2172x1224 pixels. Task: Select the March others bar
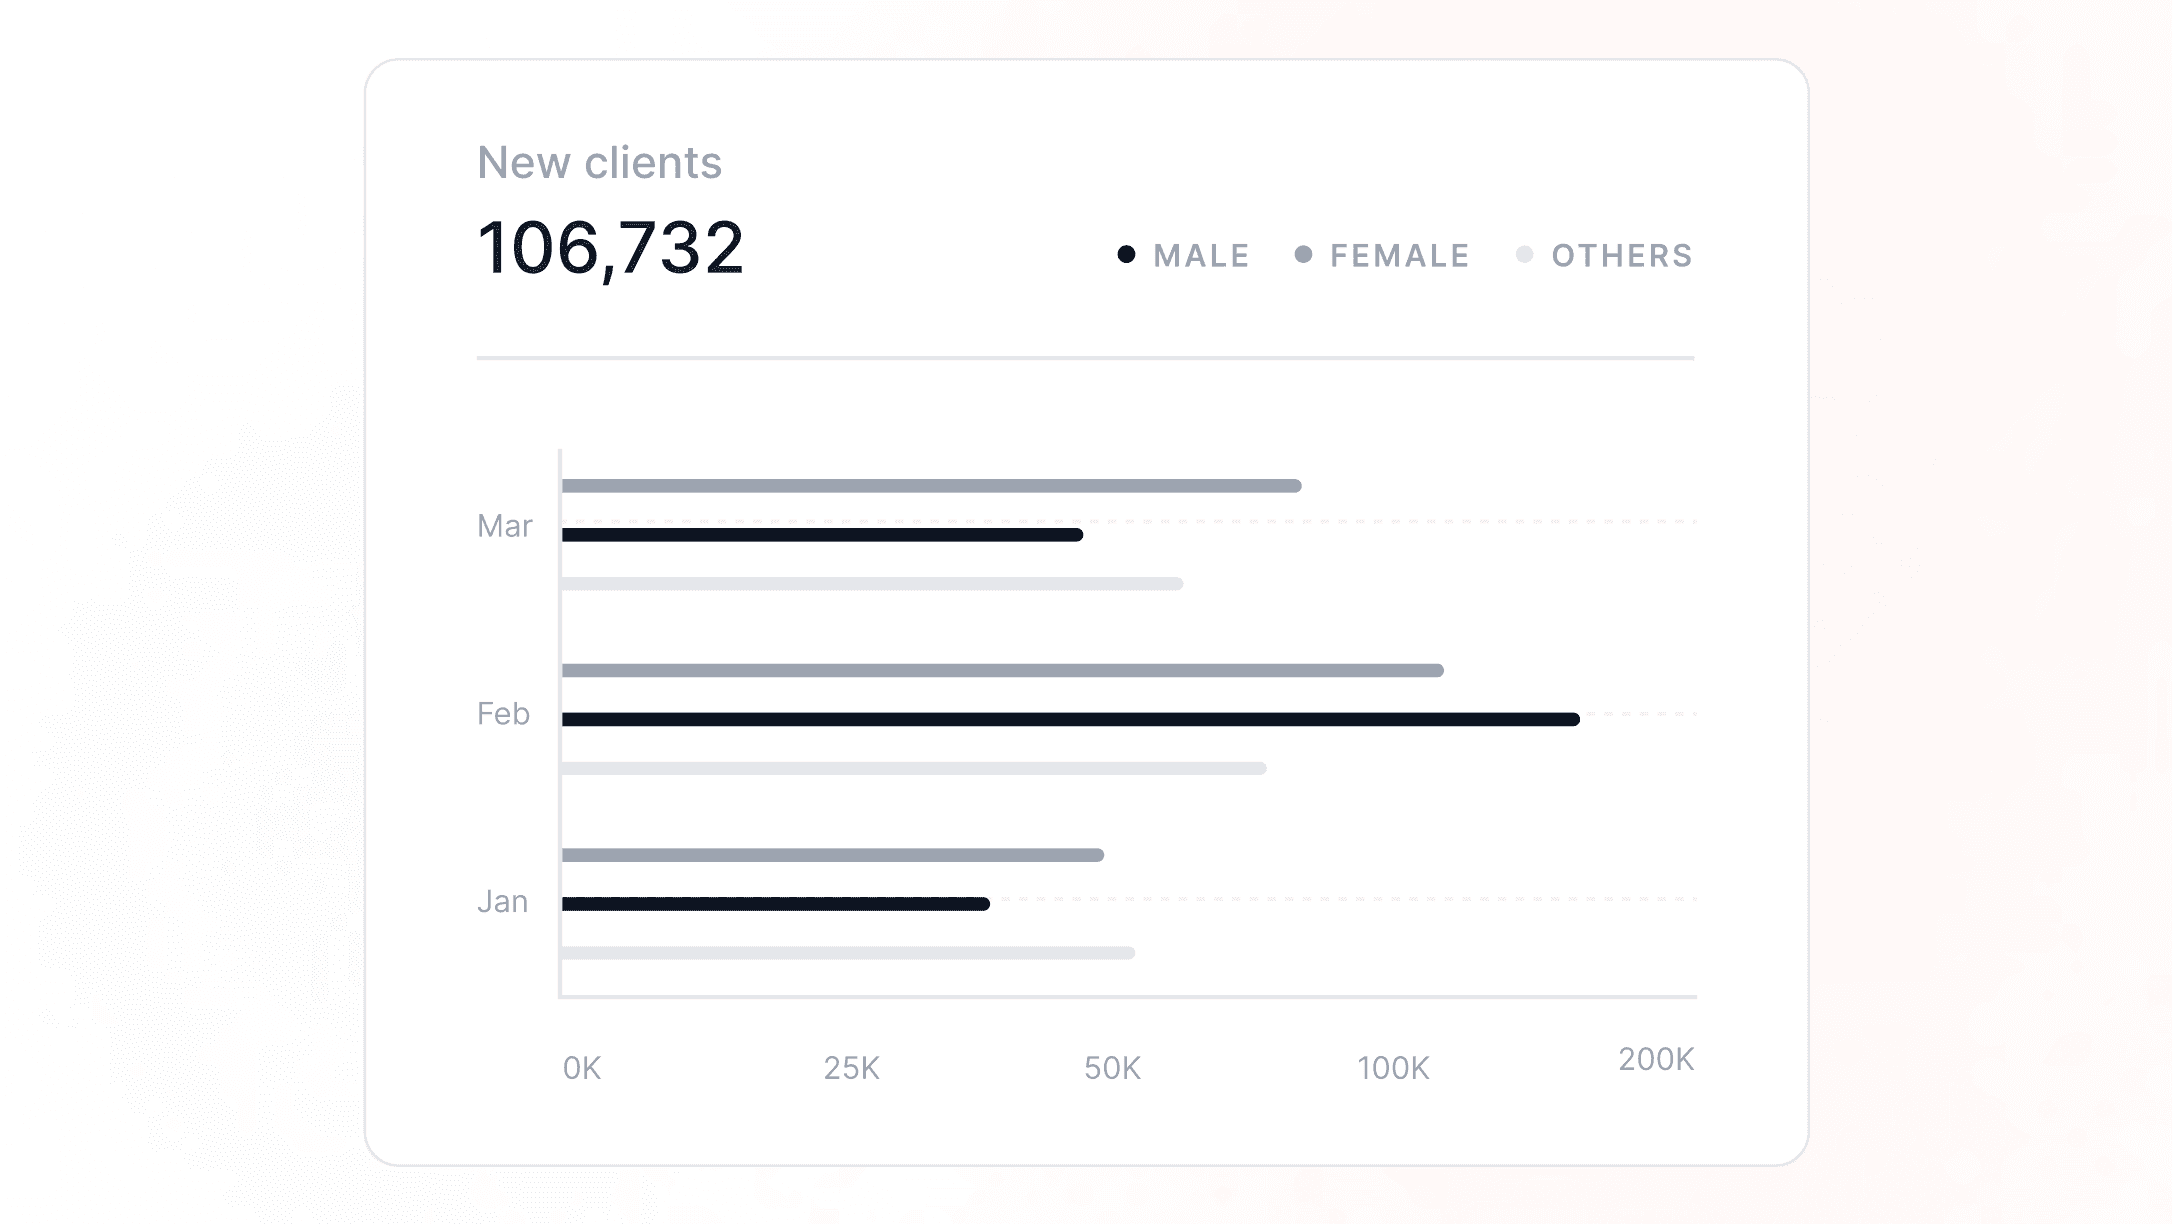[871, 584]
